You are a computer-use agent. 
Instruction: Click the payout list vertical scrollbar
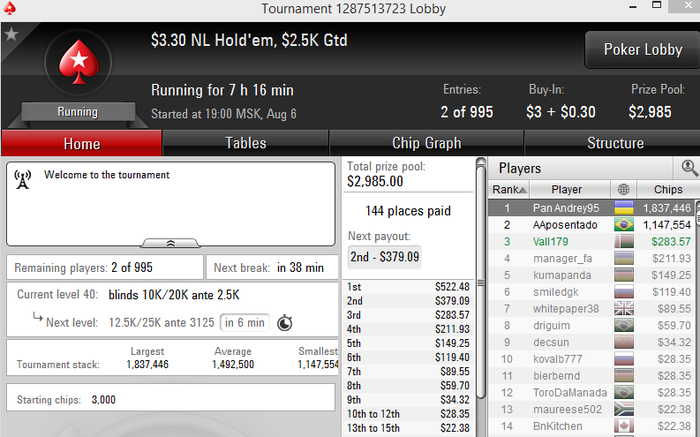pyautogui.click(x=481, y=283)
